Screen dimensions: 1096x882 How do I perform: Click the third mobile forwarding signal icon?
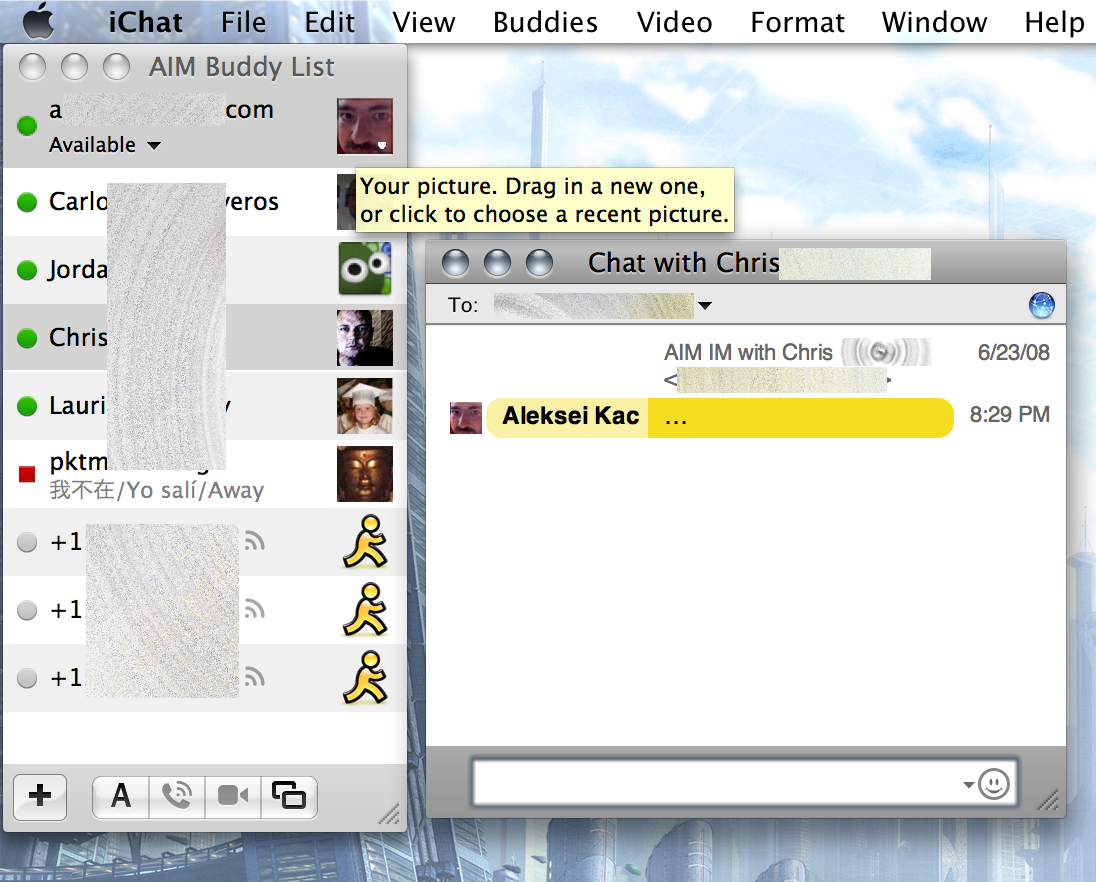coord(254,677)
